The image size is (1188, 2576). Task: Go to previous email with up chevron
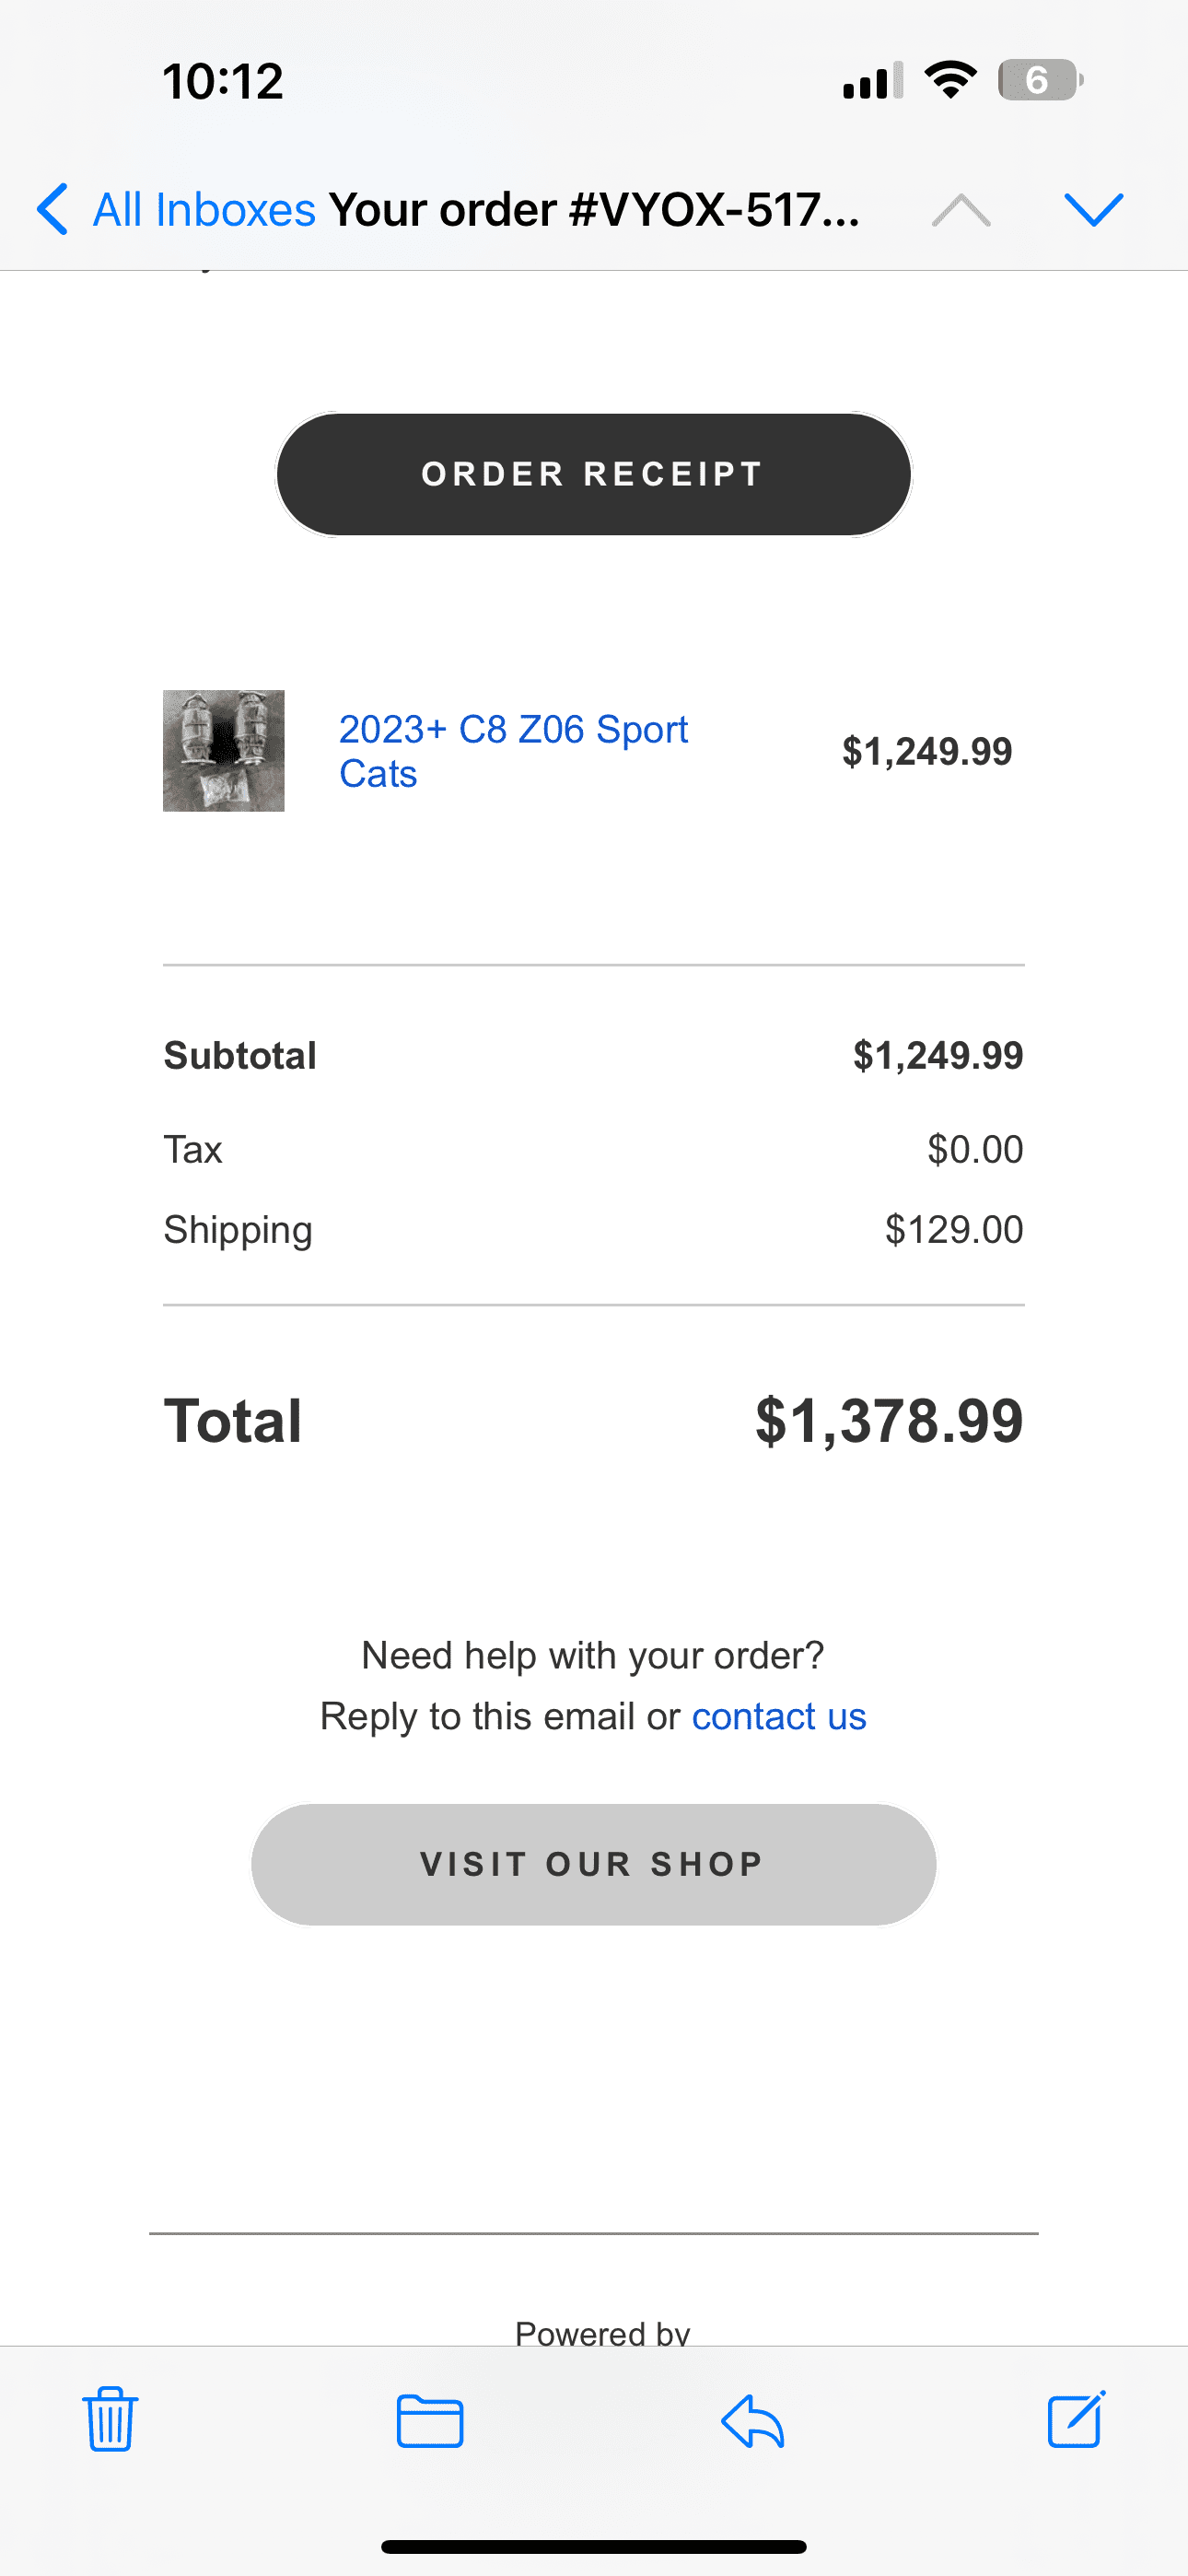(961, 210)
